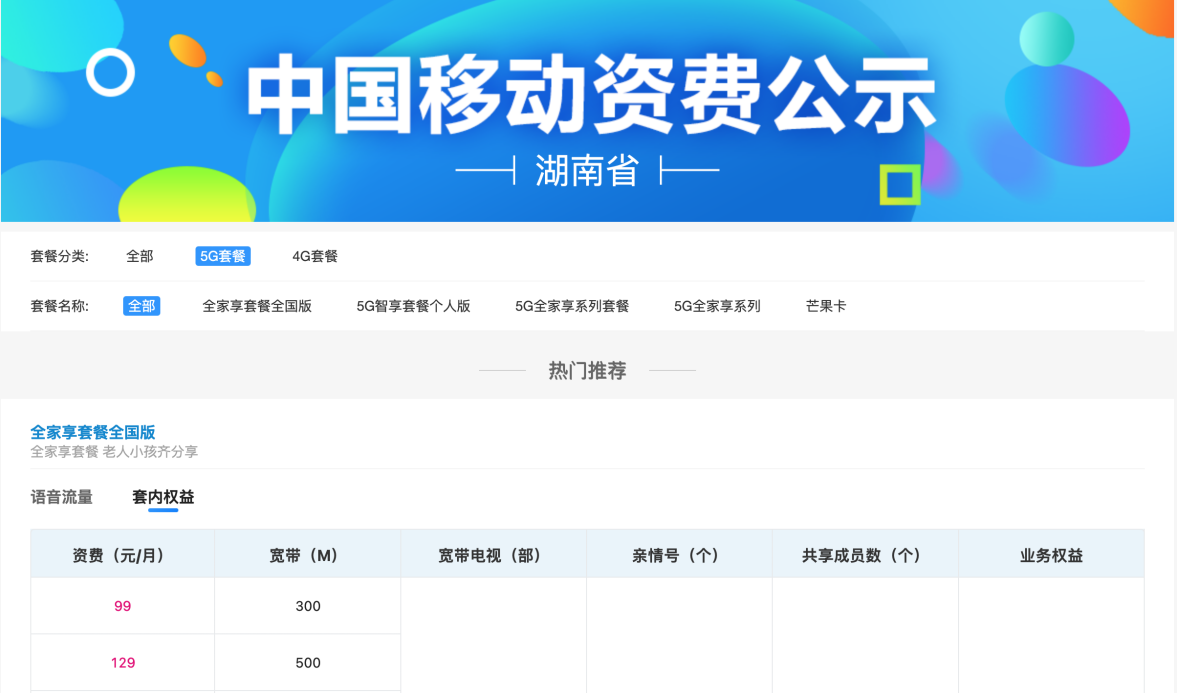Select the 5G全家享系列 filter

click(714, 304)
